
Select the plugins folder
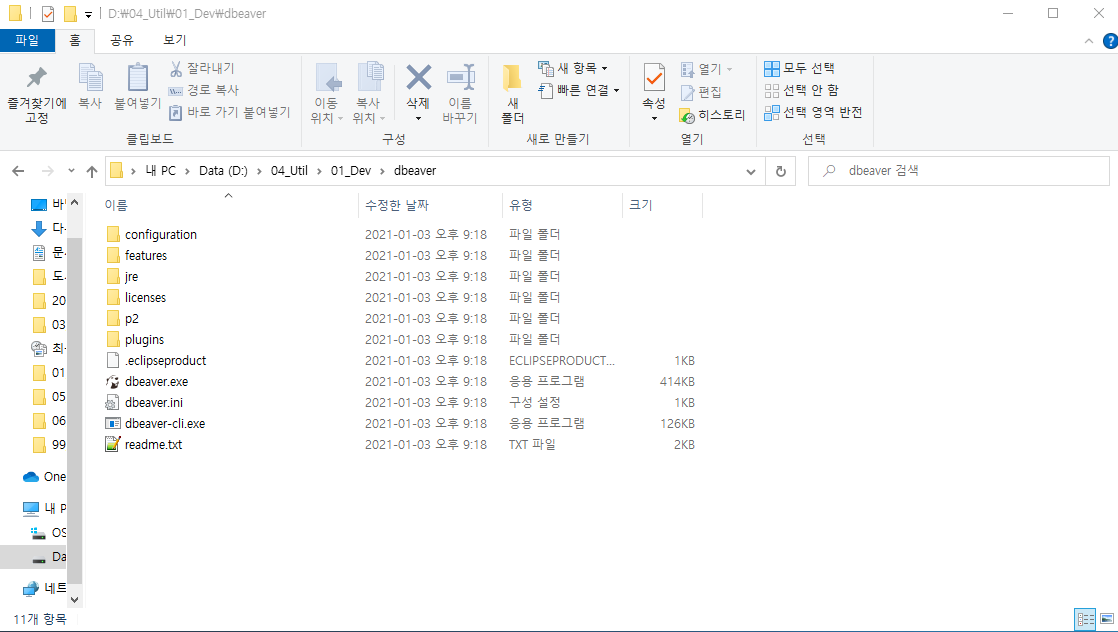tap(135, 340)
